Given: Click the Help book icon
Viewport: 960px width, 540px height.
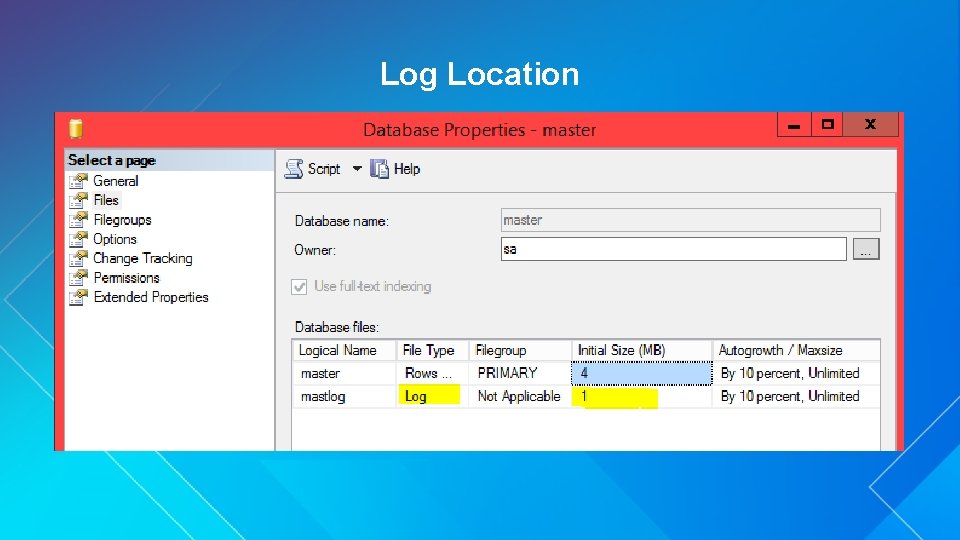Looking at the screenshot, I should [x=379, y=168].
